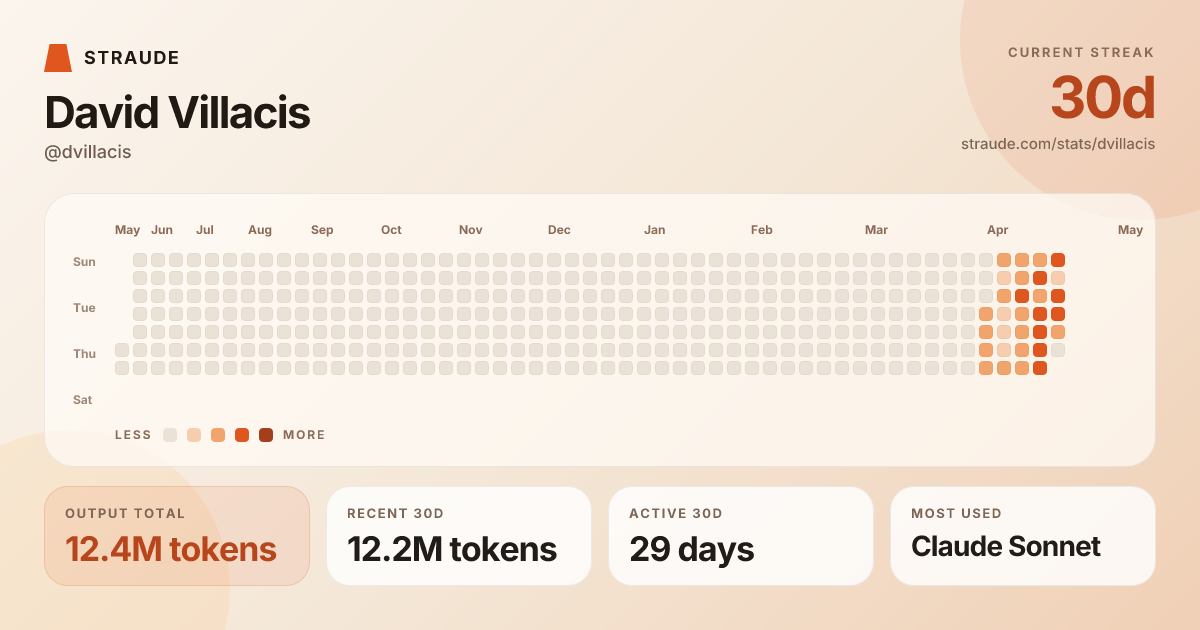Click the lightest gray legend swatch
Viewport: 1200px width, 630px height.
point(170,435)
